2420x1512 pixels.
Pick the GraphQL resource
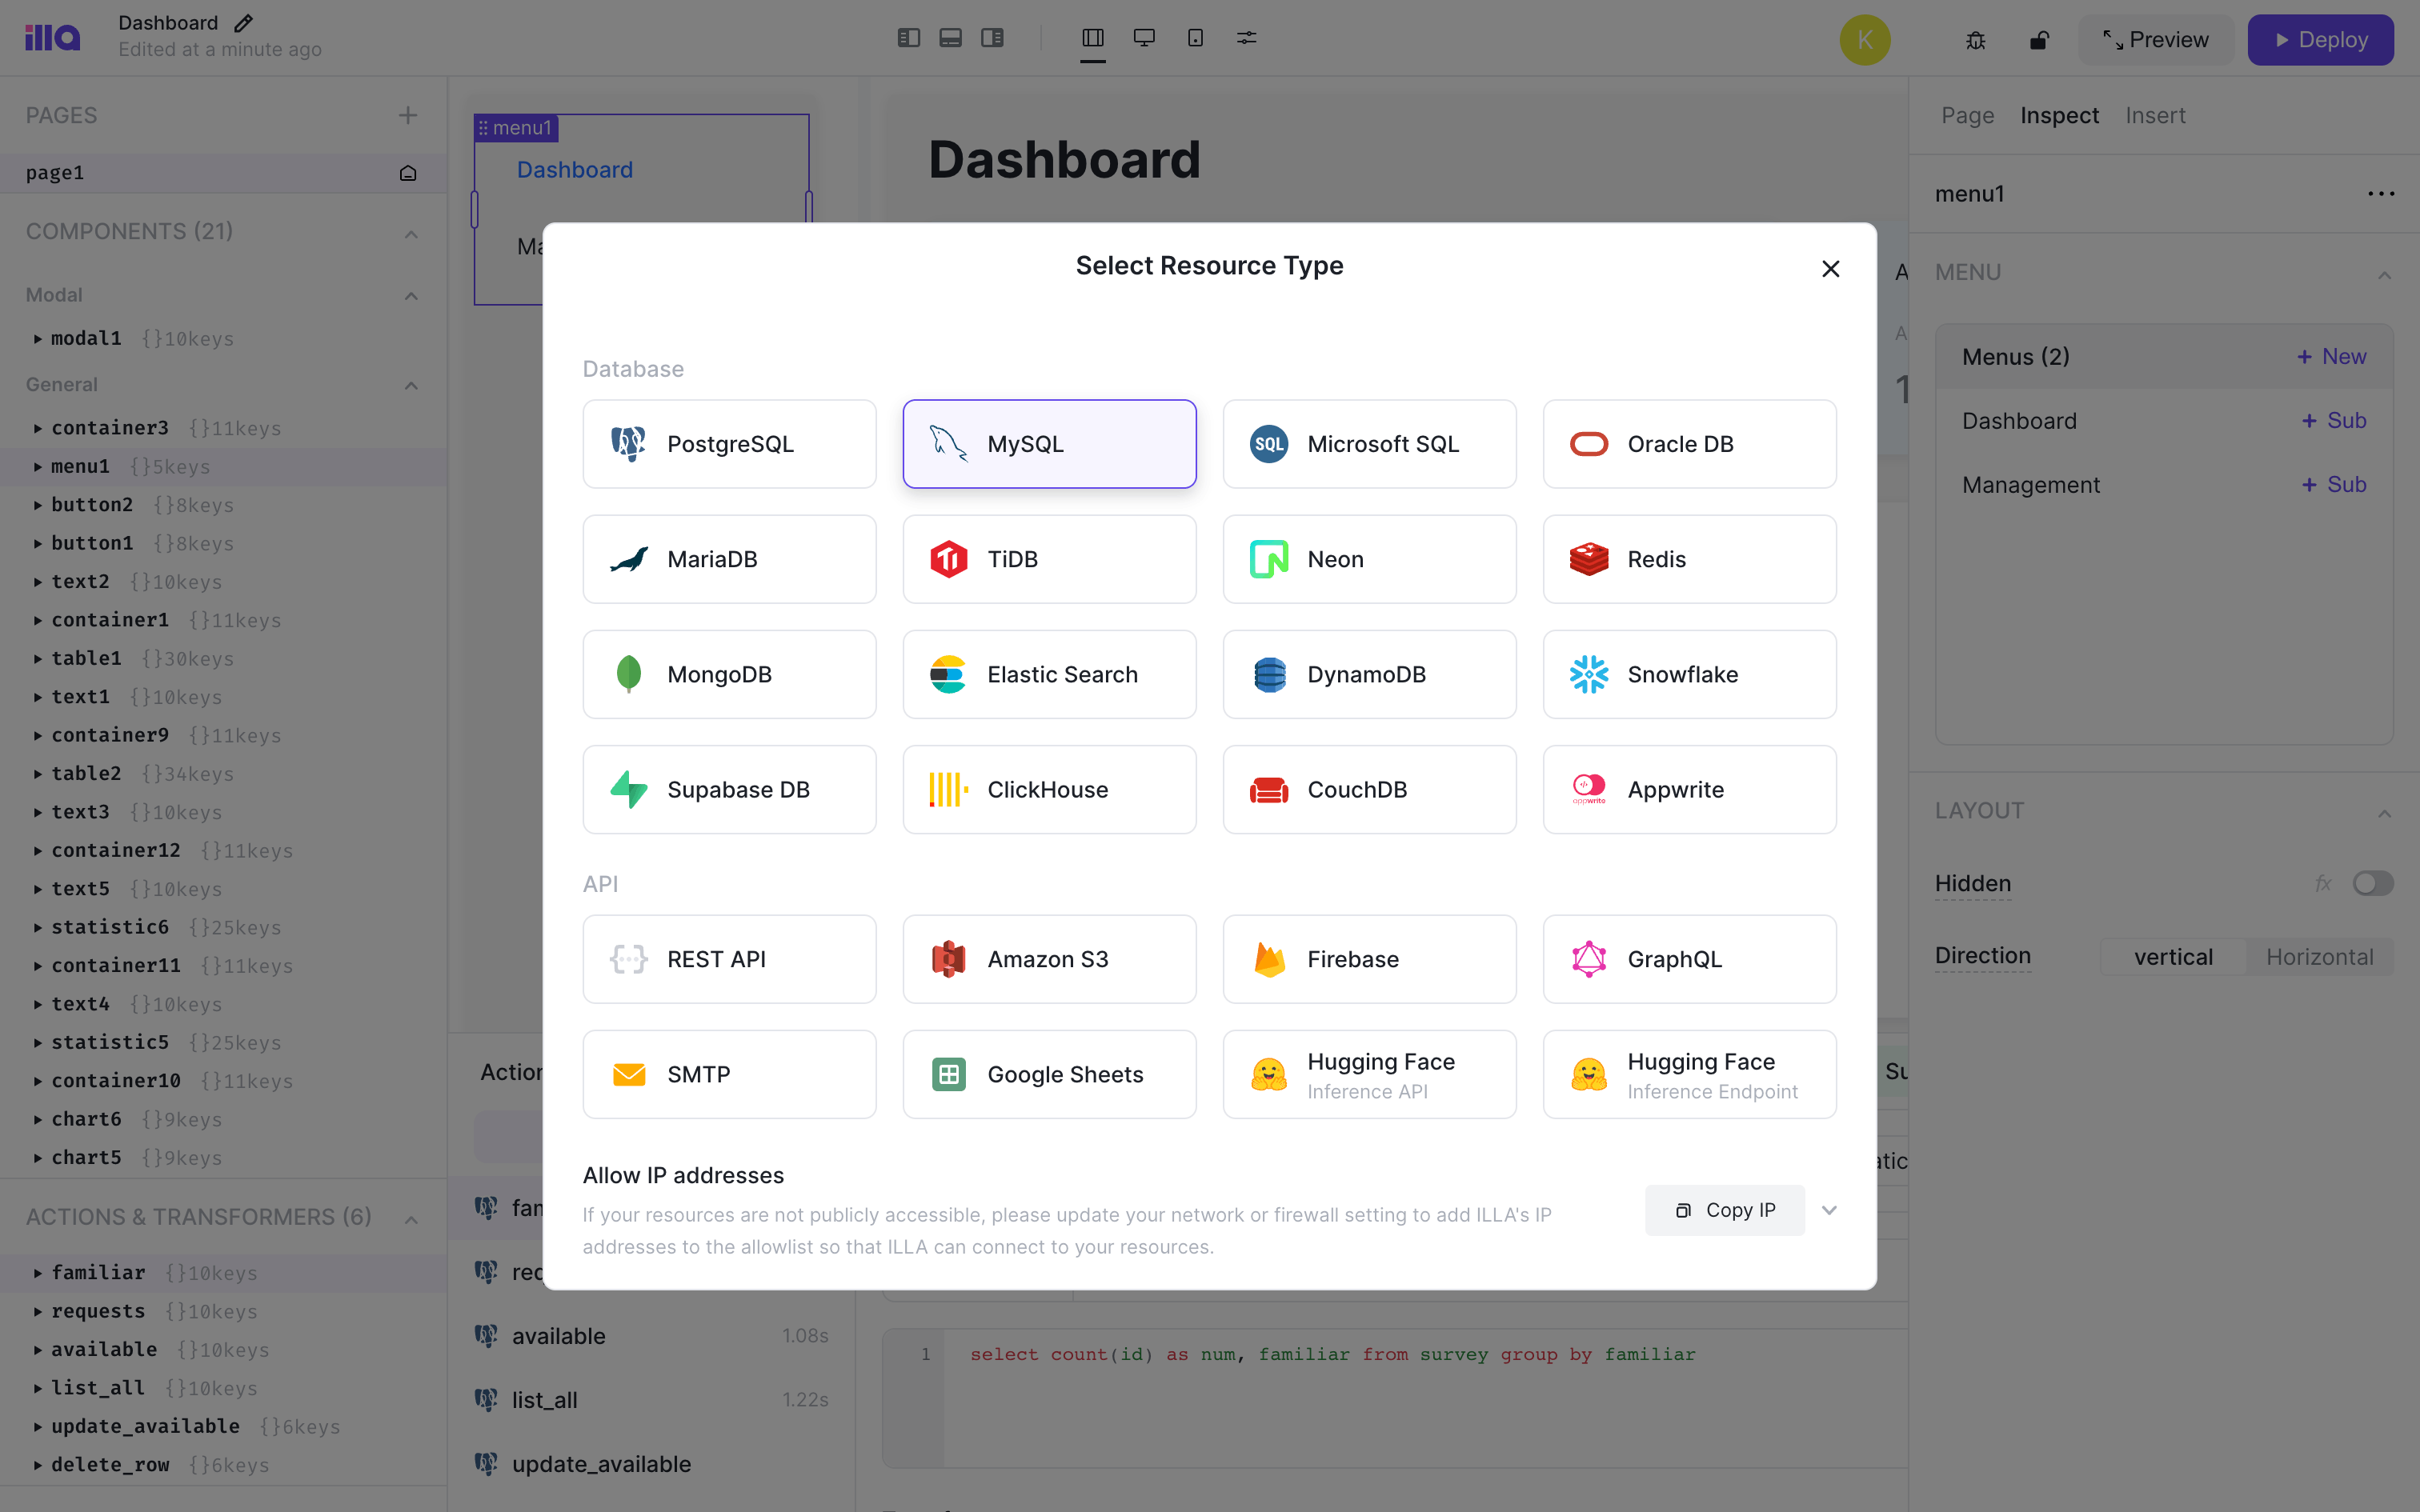(1689, 959)
